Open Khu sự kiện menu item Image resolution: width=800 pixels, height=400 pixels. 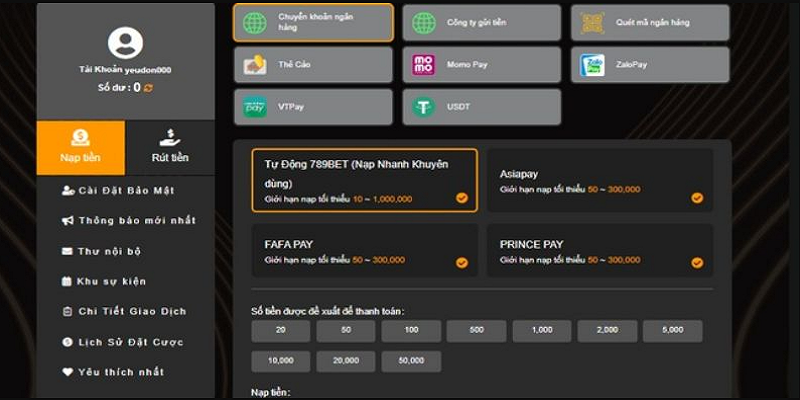[104, 281]
